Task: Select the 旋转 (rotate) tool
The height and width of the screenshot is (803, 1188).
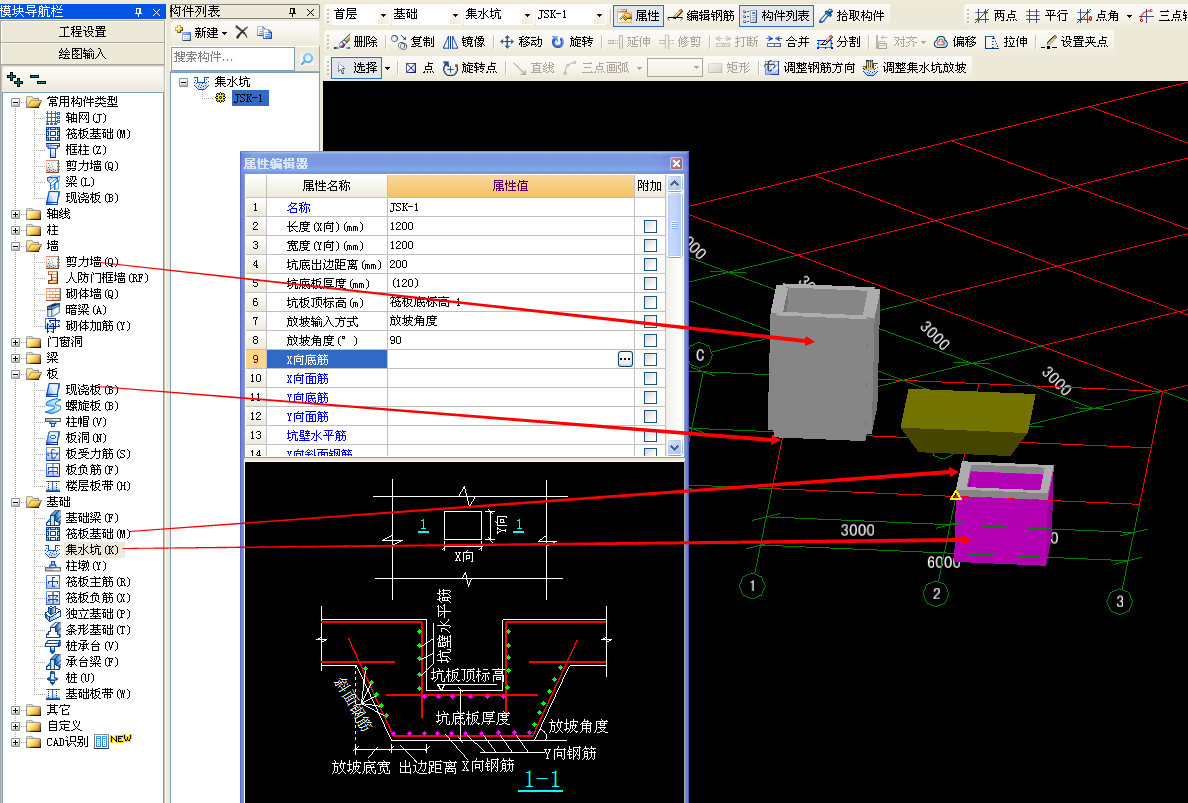Action: (573, 42)
